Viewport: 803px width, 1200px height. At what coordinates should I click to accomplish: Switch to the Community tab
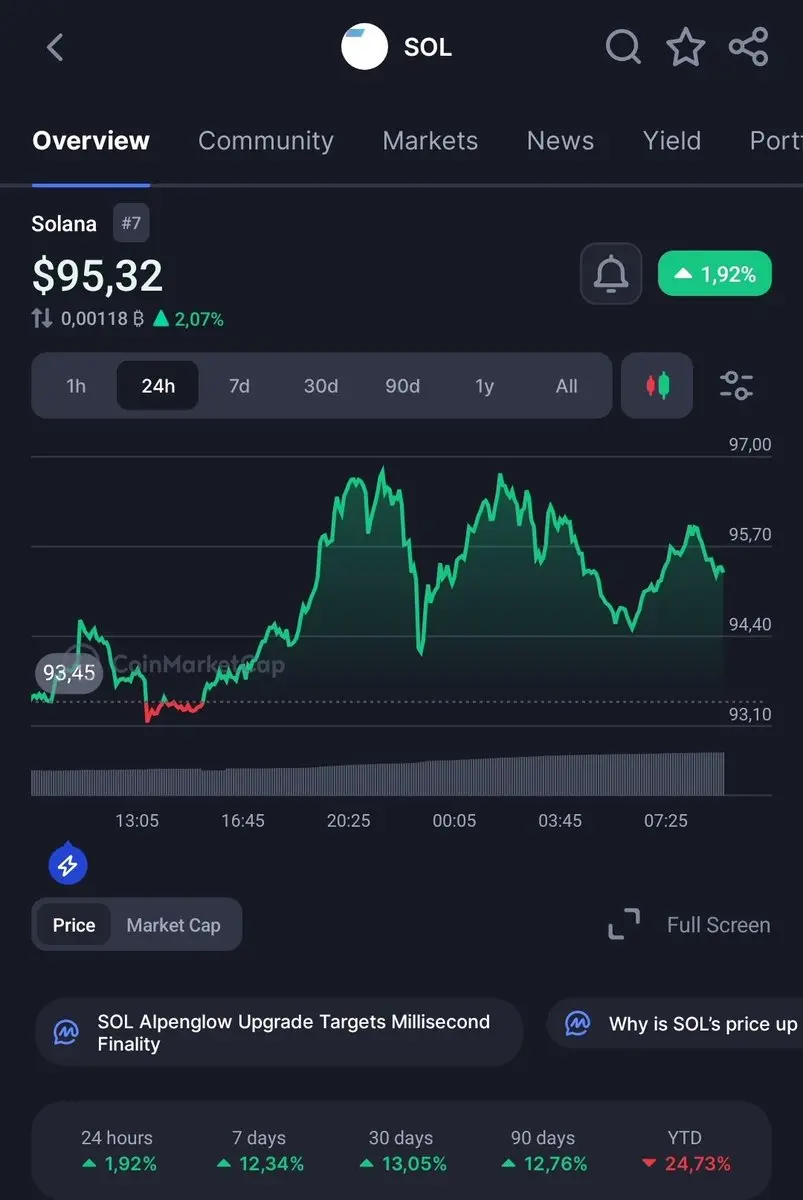point(266,141)
